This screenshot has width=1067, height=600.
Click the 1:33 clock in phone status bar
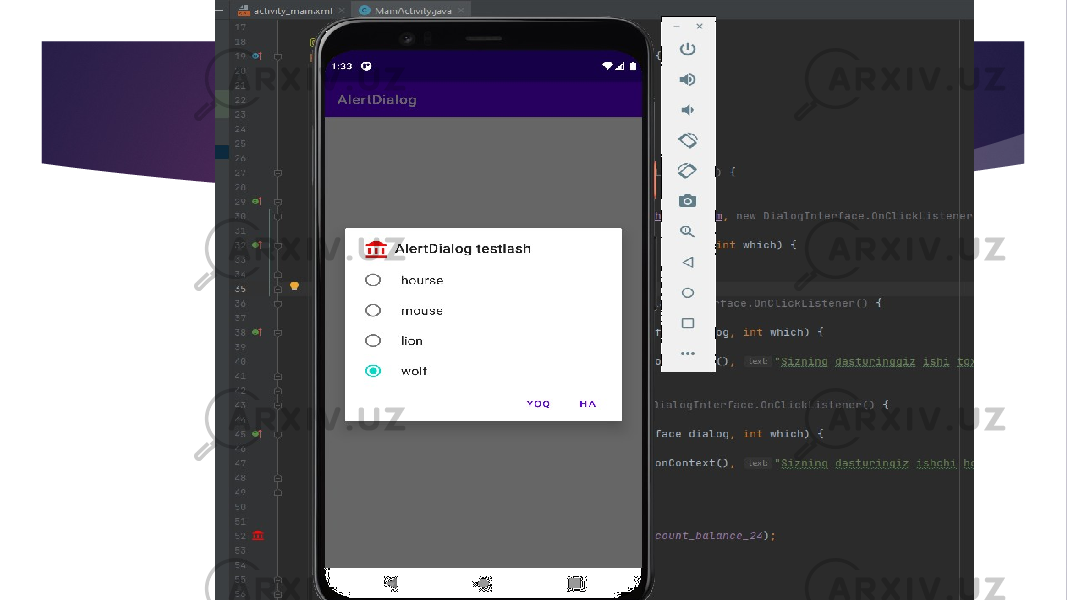[342, 66]
